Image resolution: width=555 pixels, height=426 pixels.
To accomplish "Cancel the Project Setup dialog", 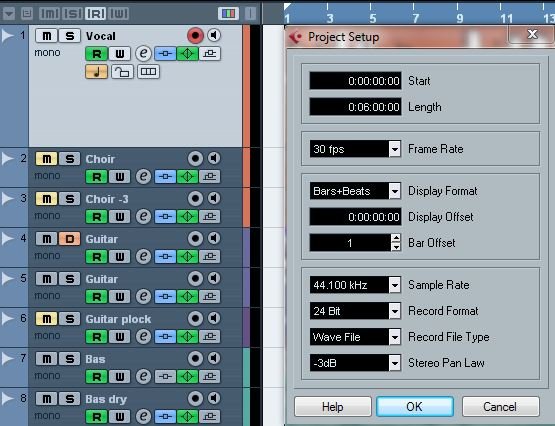I will pyautogui.click(x=500, y=407).
